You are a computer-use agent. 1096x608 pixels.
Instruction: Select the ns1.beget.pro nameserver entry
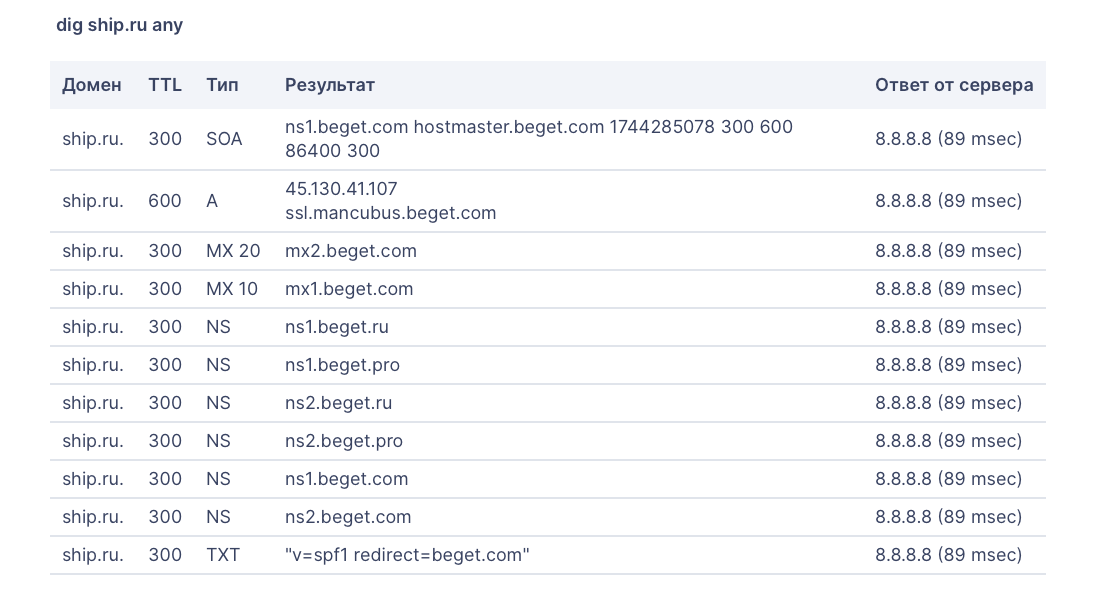point(342,365)
